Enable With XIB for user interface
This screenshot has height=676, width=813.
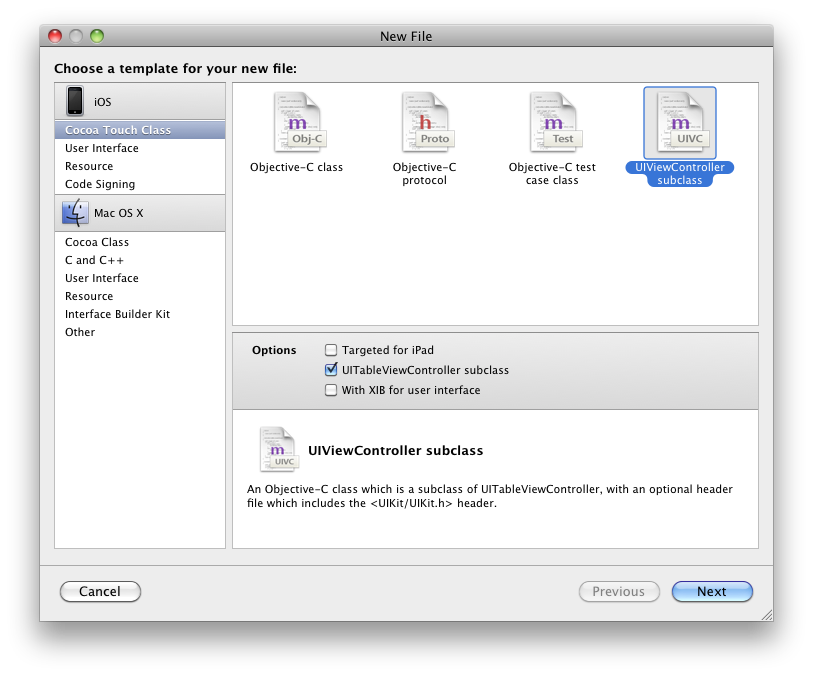pyautogui.click(x=331, y=390)
